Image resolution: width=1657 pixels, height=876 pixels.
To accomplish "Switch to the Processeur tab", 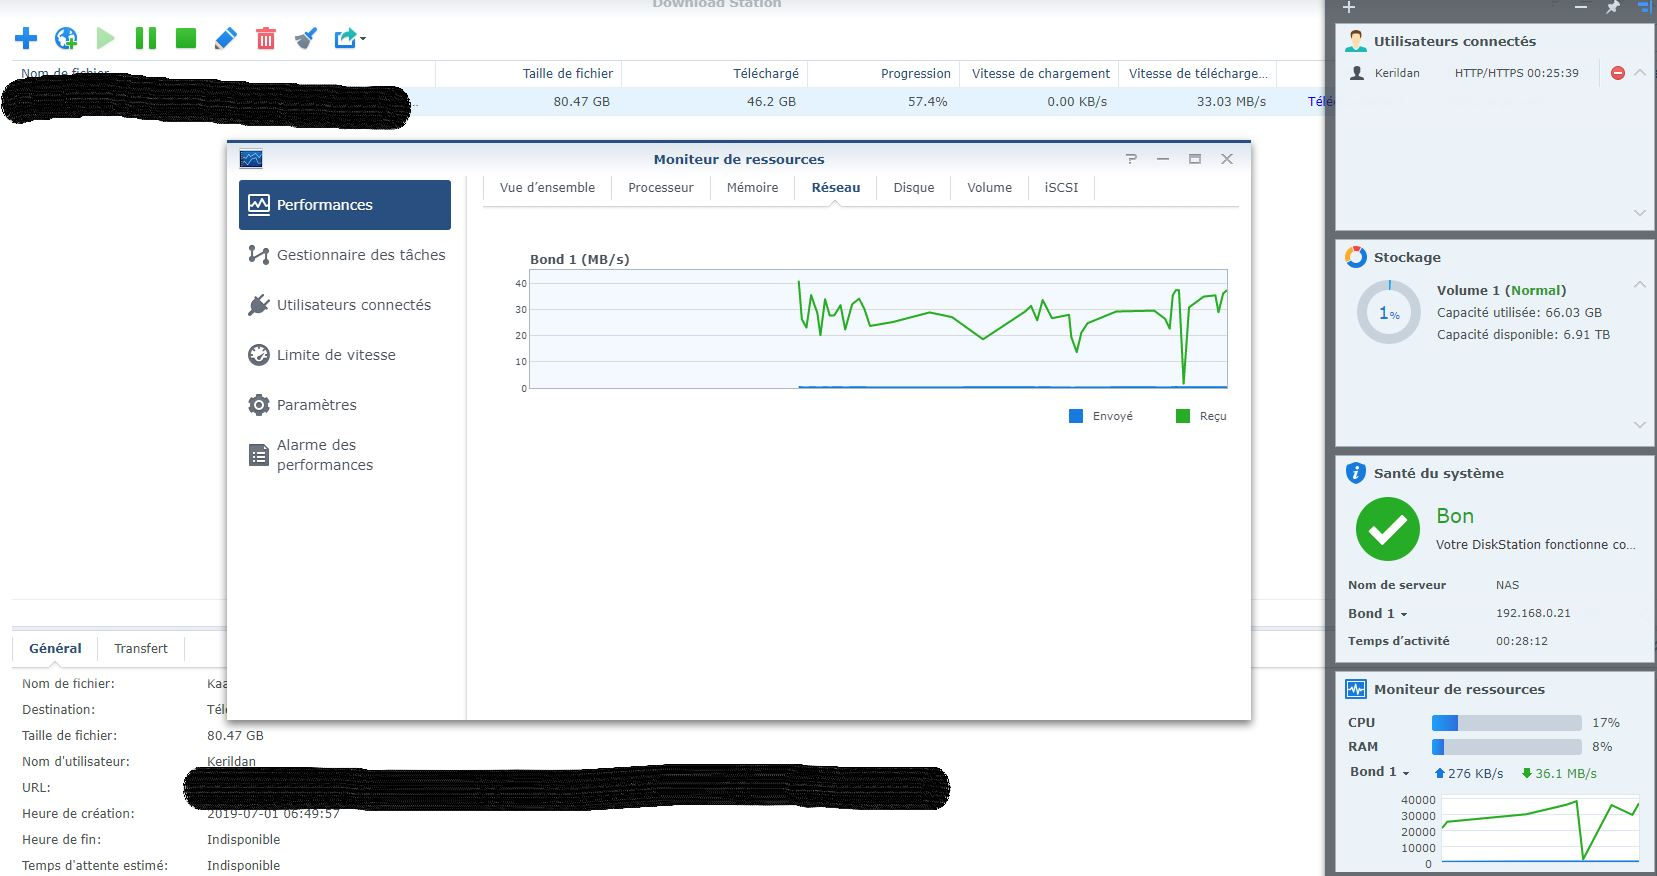I will (x=660, y=188).
